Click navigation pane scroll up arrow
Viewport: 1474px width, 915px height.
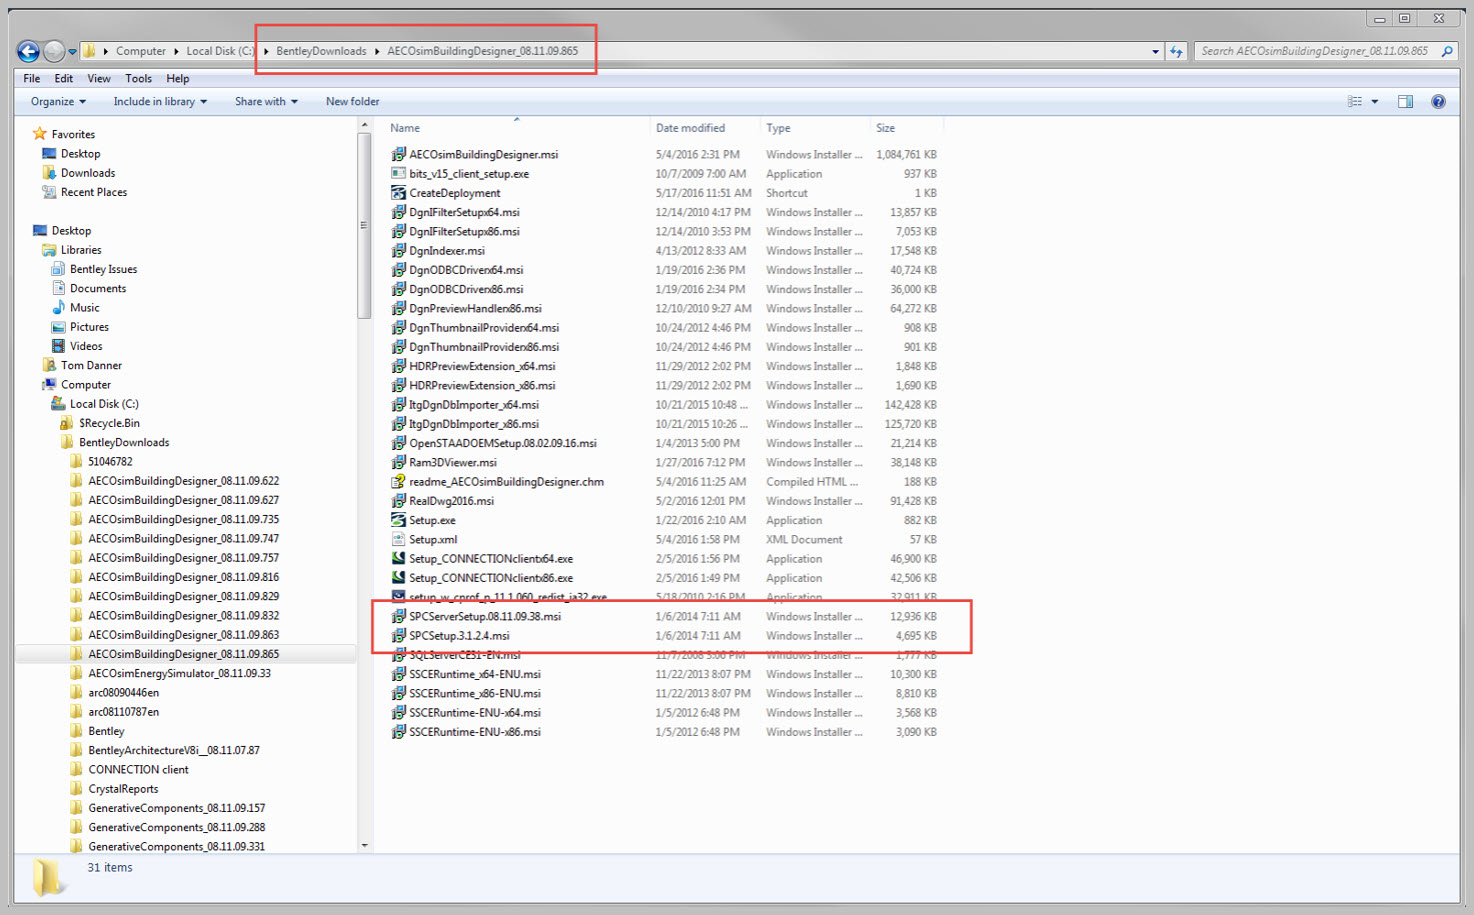(364, 125)
